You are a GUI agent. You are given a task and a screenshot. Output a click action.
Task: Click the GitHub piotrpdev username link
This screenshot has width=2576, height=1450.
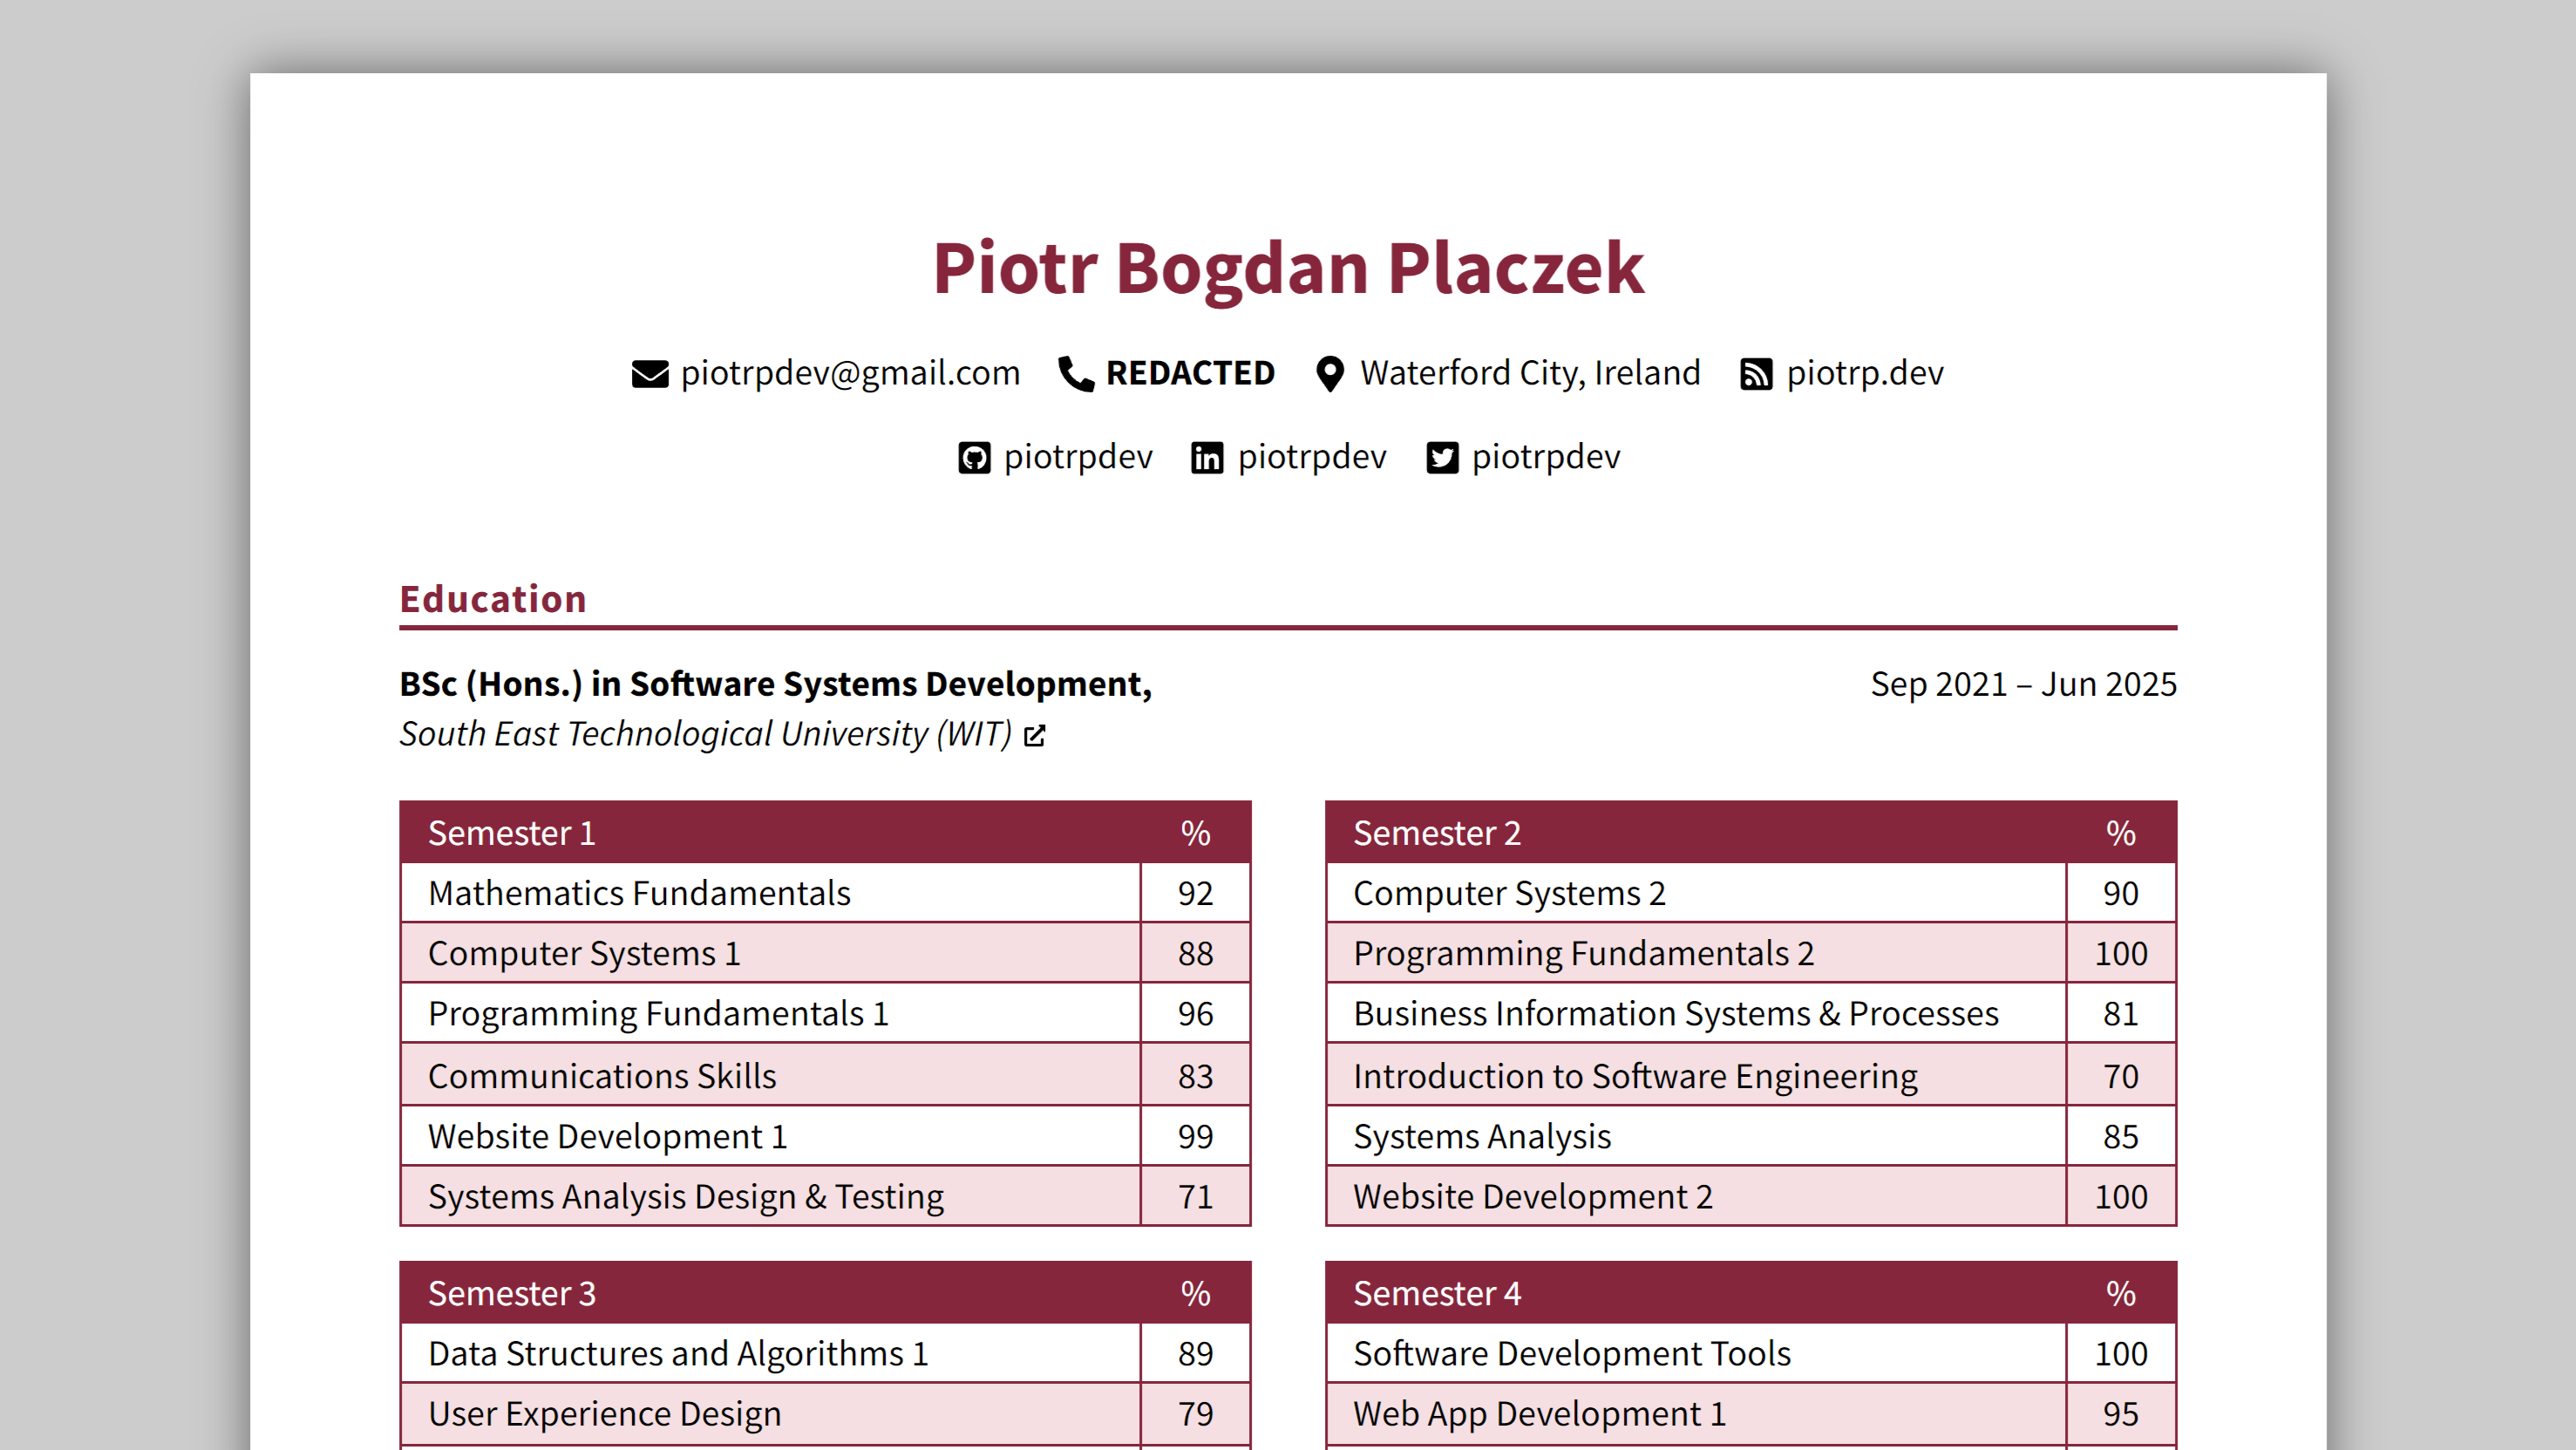tap(1078, 457)
